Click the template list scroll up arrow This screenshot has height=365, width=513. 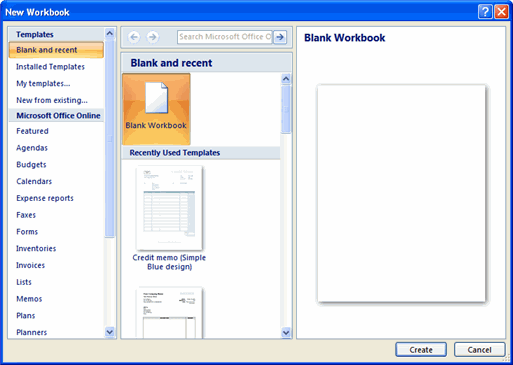click(x=286, y=79)
